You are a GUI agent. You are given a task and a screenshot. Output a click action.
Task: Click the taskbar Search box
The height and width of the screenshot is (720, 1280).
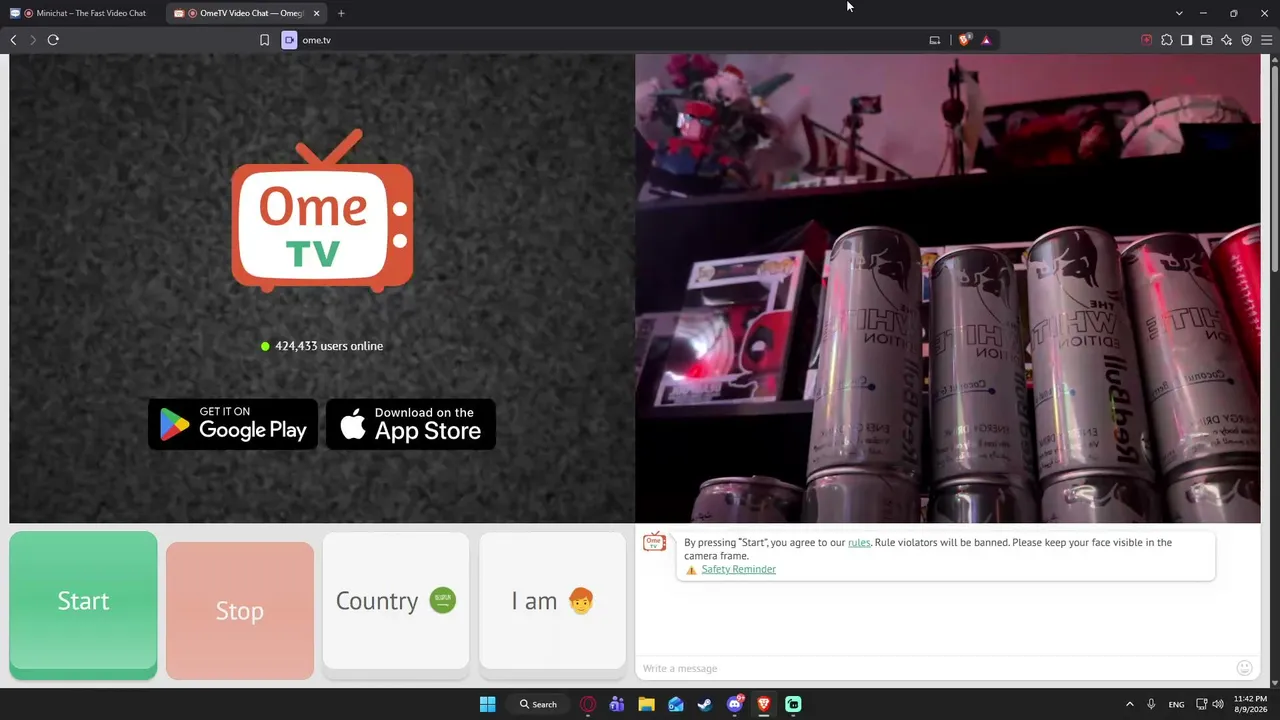tap(538, 704)
